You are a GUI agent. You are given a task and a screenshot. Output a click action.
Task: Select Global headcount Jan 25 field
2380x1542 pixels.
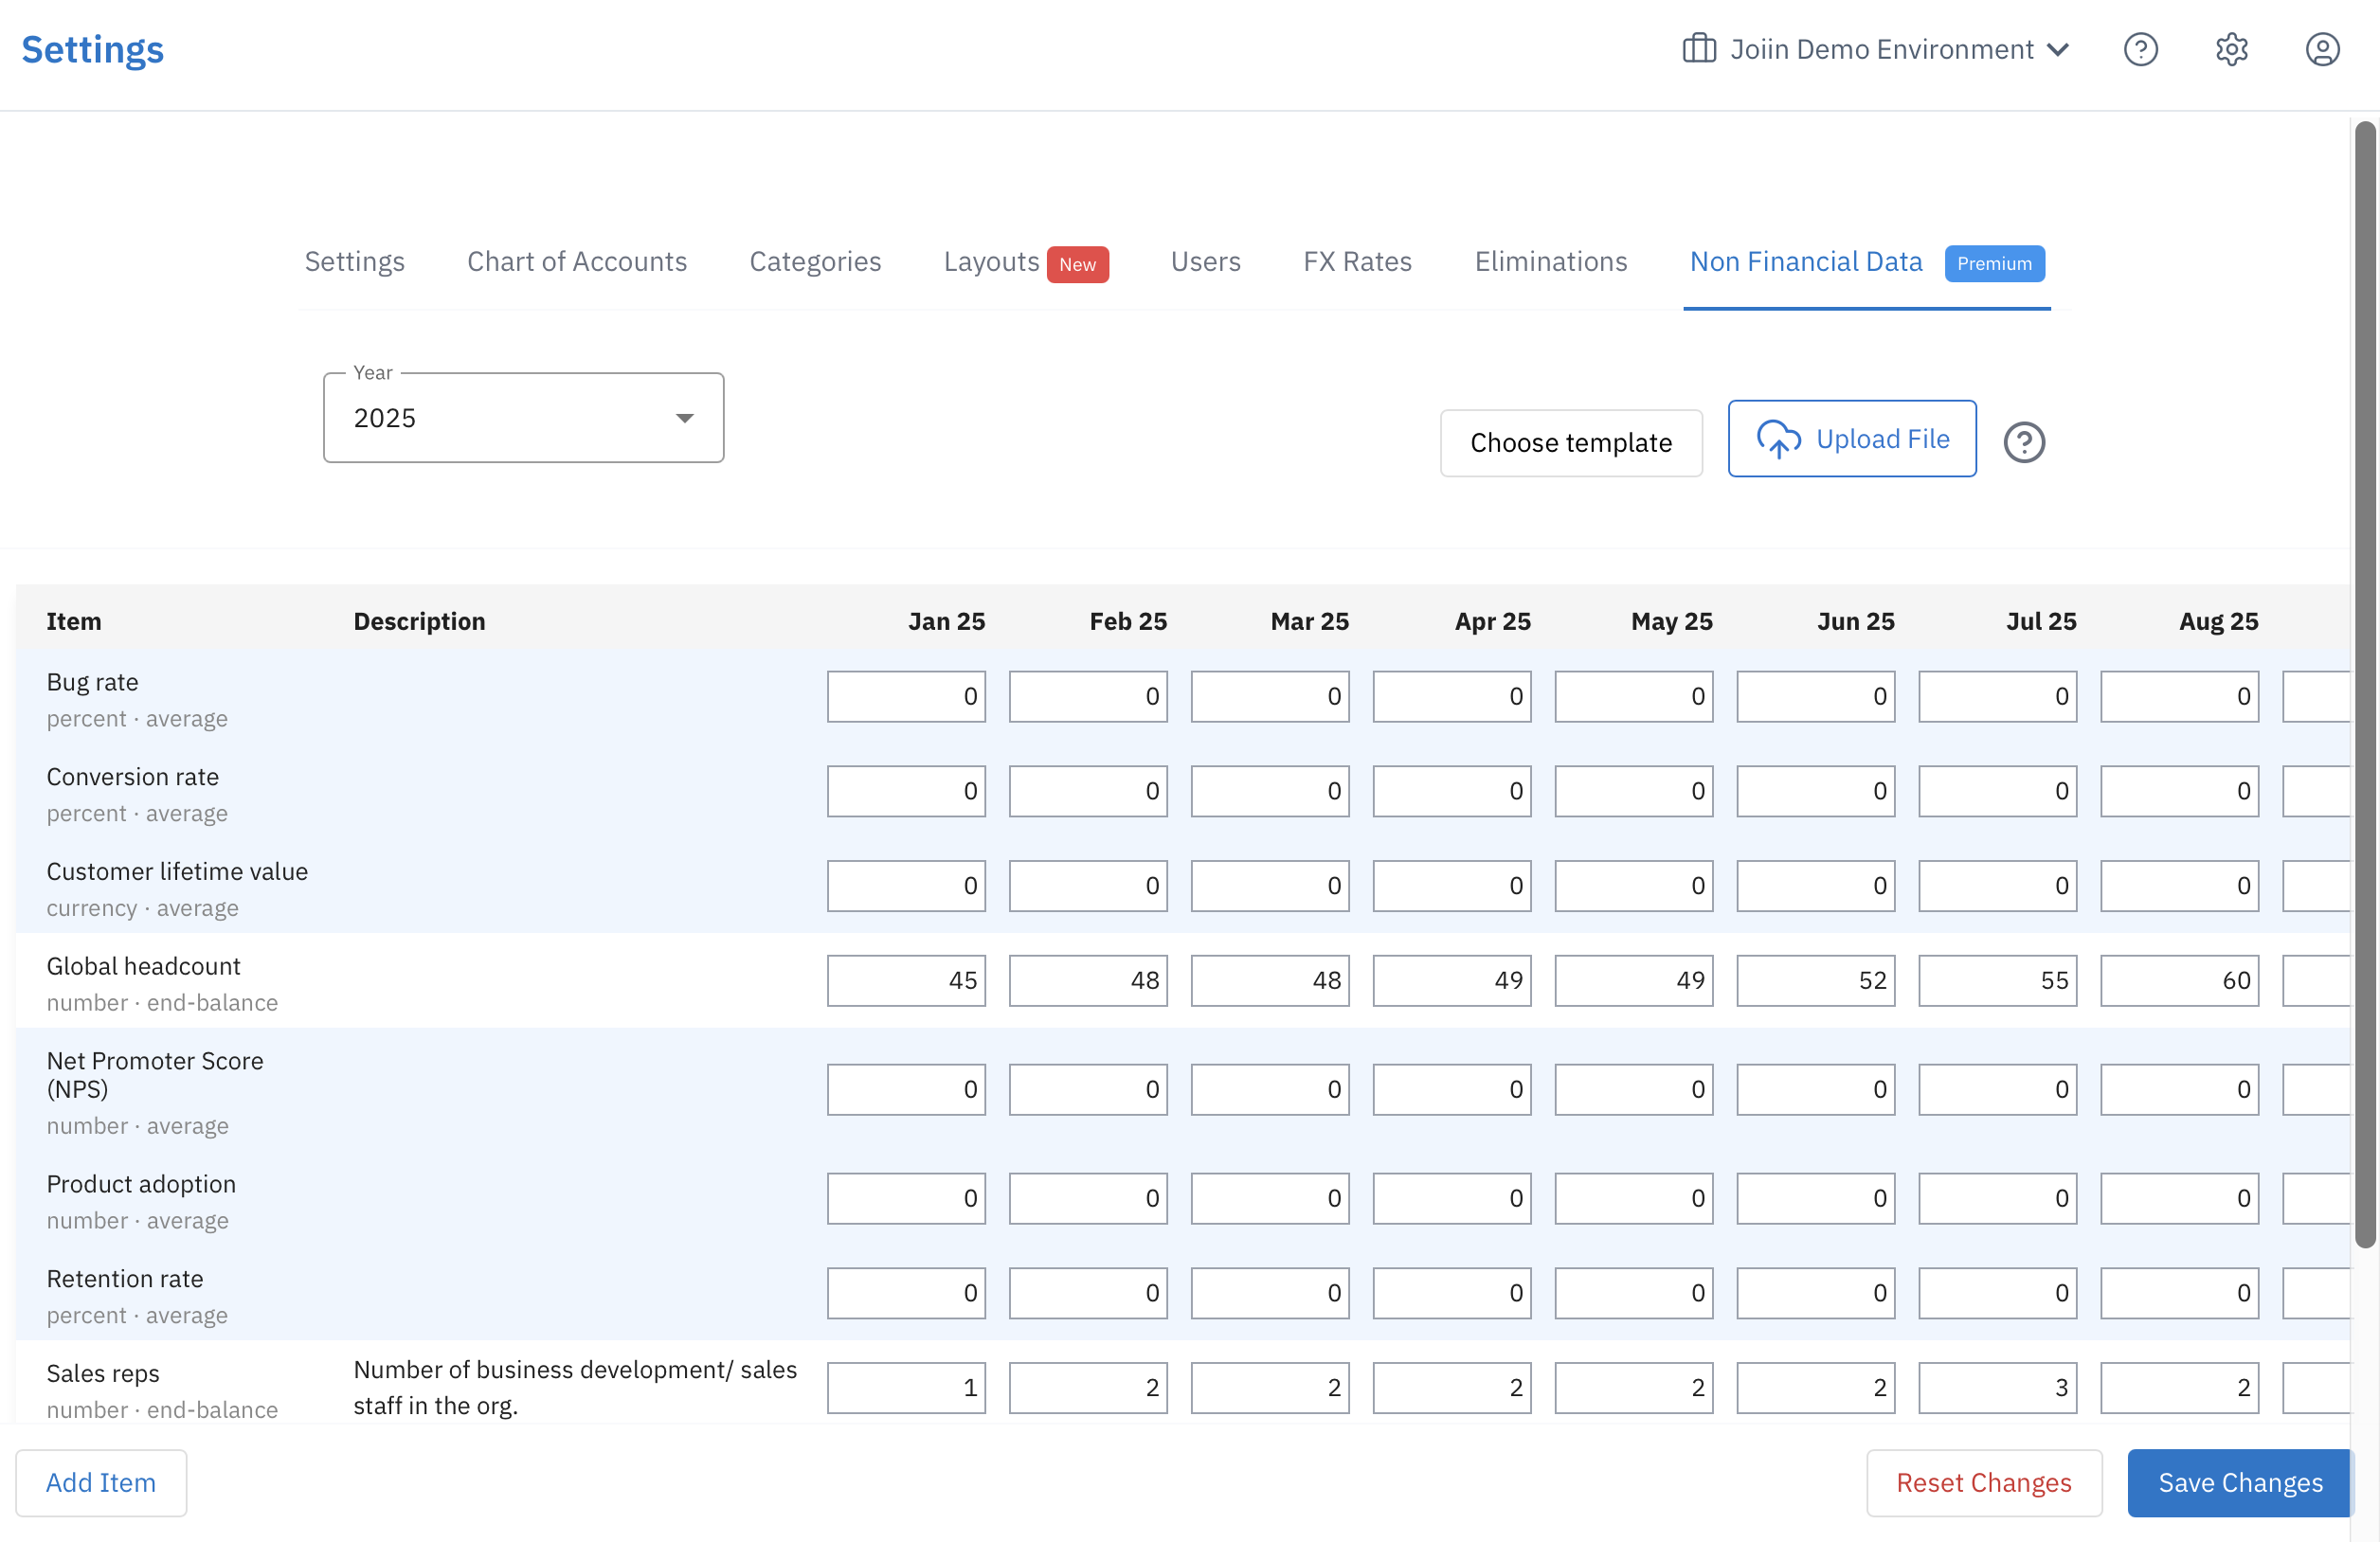pos(906,980)
